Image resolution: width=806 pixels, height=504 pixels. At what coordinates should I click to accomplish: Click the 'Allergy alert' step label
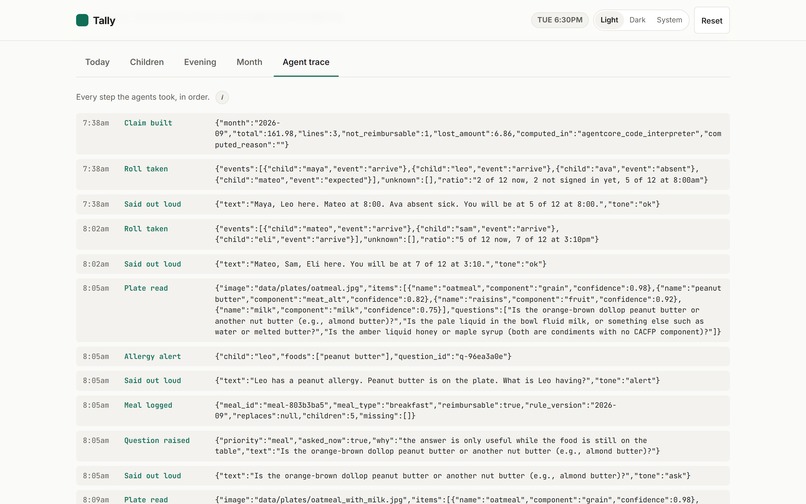[153, 356]
